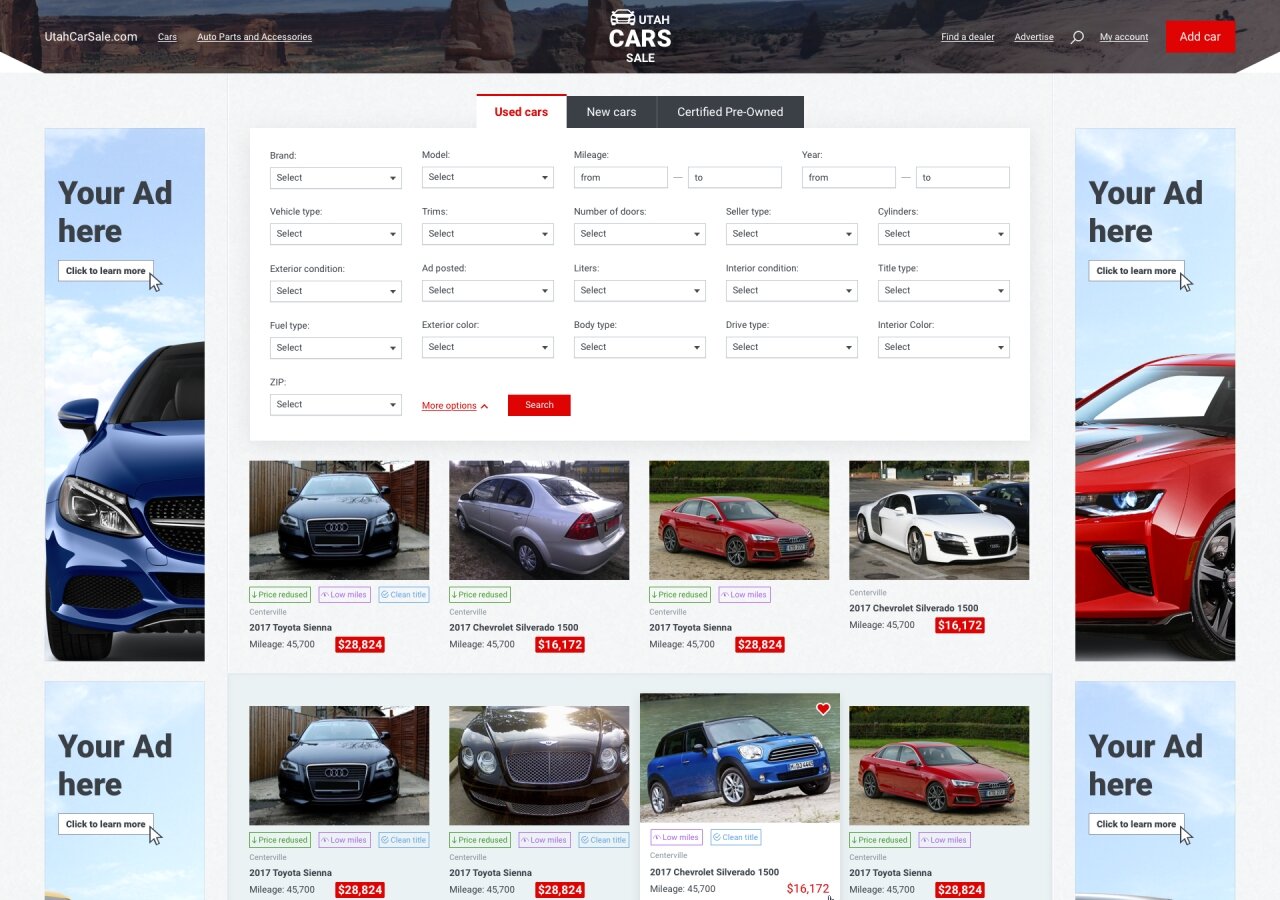
Task: Click the red Search button
Action: coord(539,405)
